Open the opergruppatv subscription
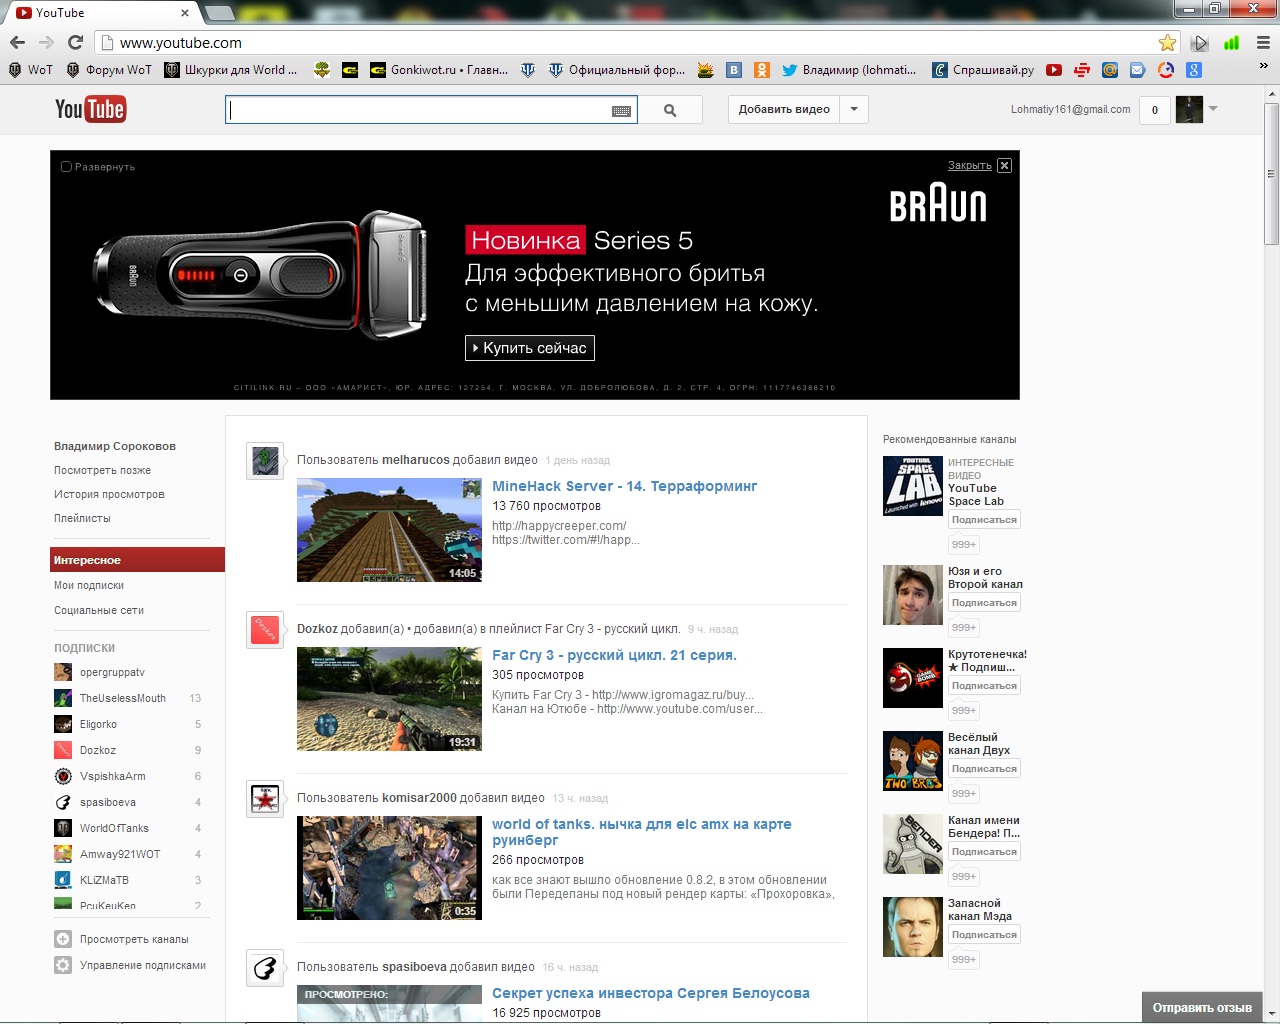 (x=112, y=672)
